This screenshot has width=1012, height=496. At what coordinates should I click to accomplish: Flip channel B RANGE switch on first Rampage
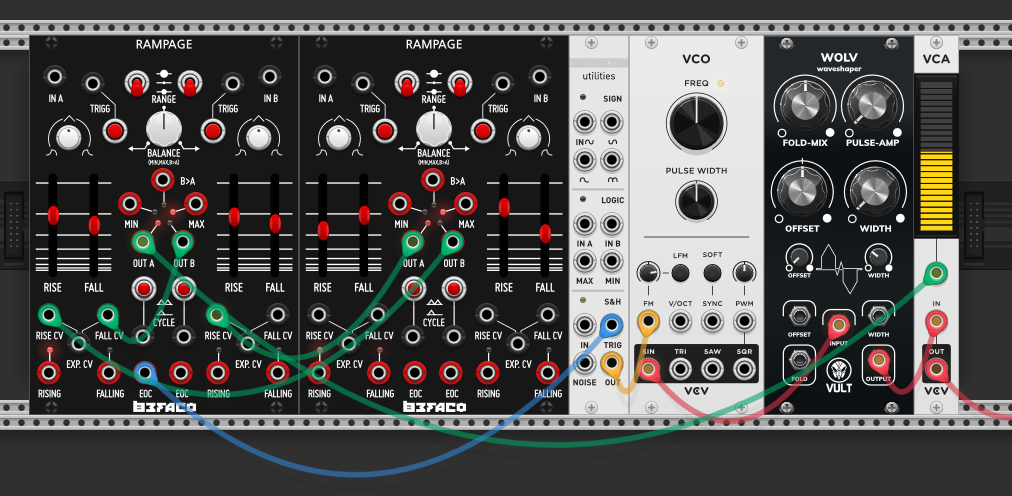pos(190,84)
